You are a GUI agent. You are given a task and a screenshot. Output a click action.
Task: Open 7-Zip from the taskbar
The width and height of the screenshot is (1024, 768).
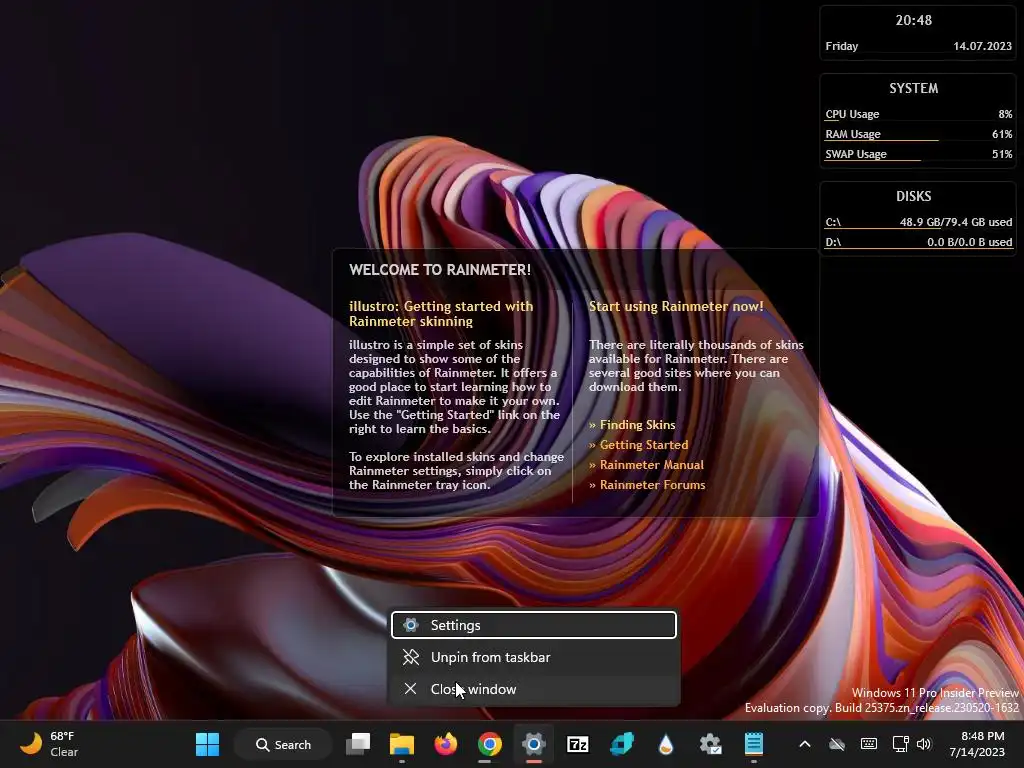click(577, 744)
